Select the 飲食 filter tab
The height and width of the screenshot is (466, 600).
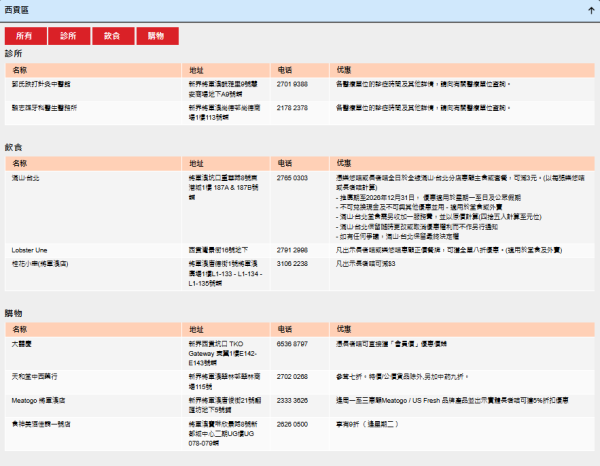click(113, 36)
